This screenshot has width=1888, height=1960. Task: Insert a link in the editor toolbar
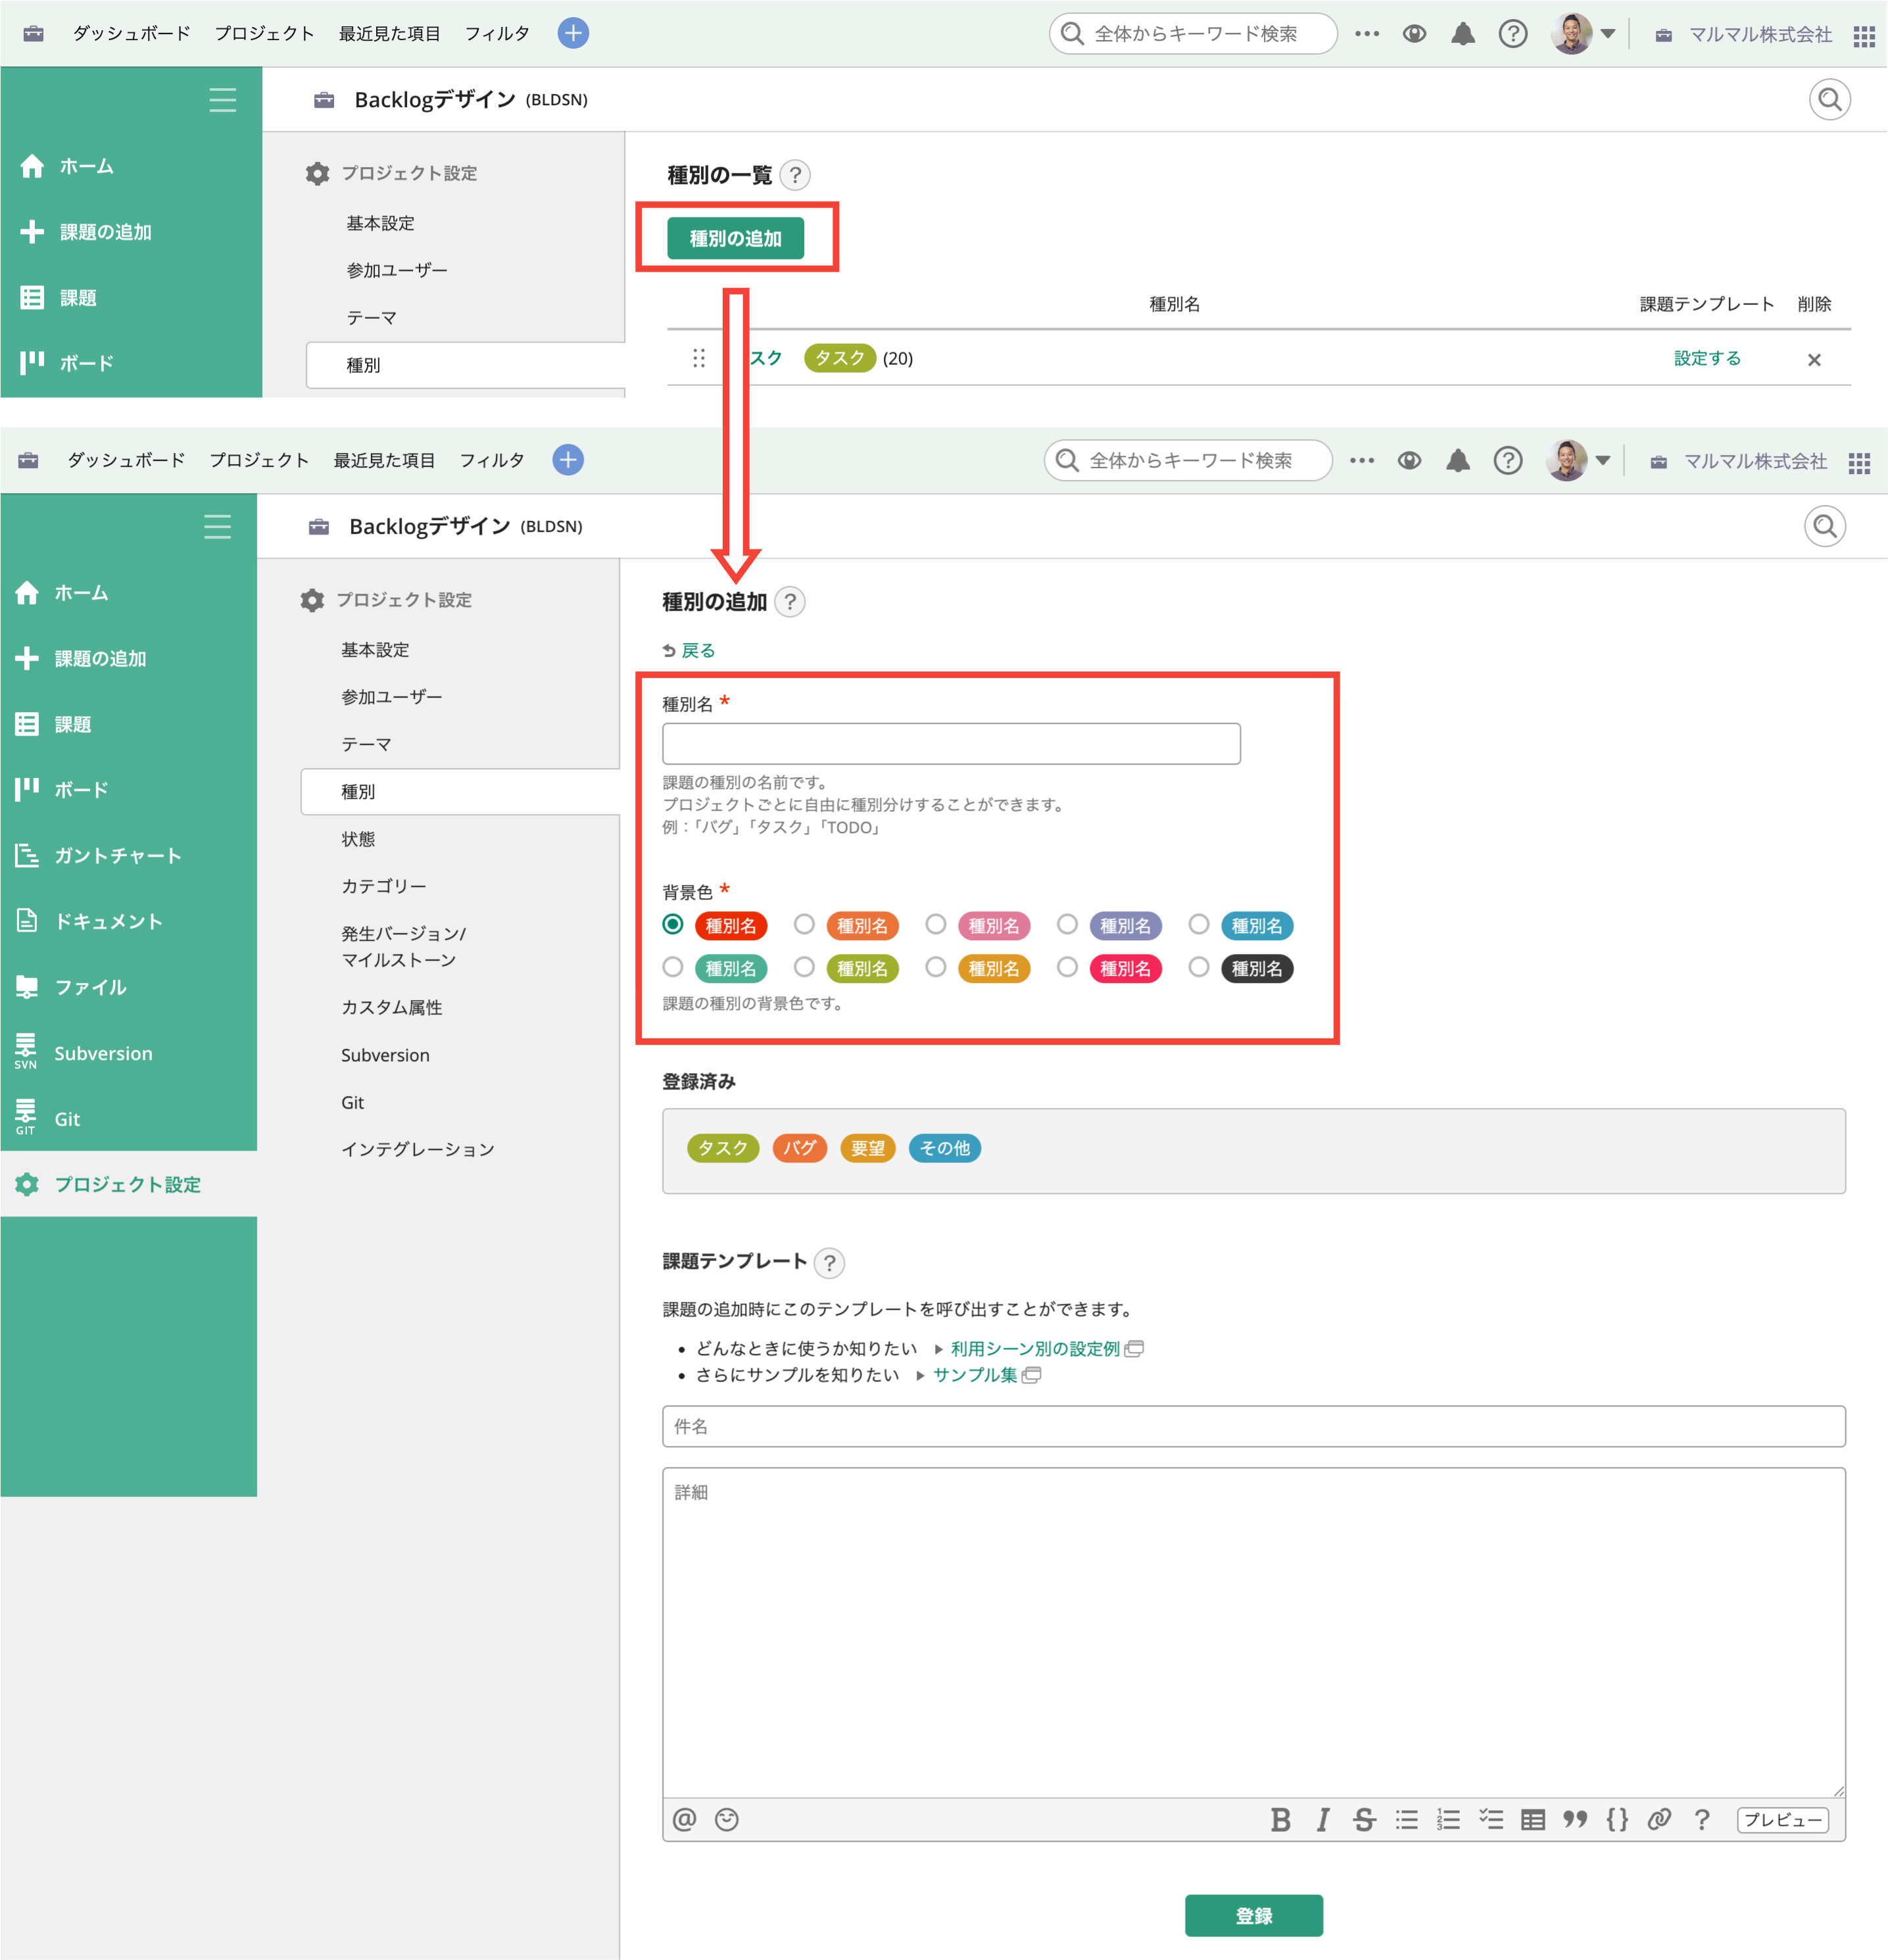1659,1819
